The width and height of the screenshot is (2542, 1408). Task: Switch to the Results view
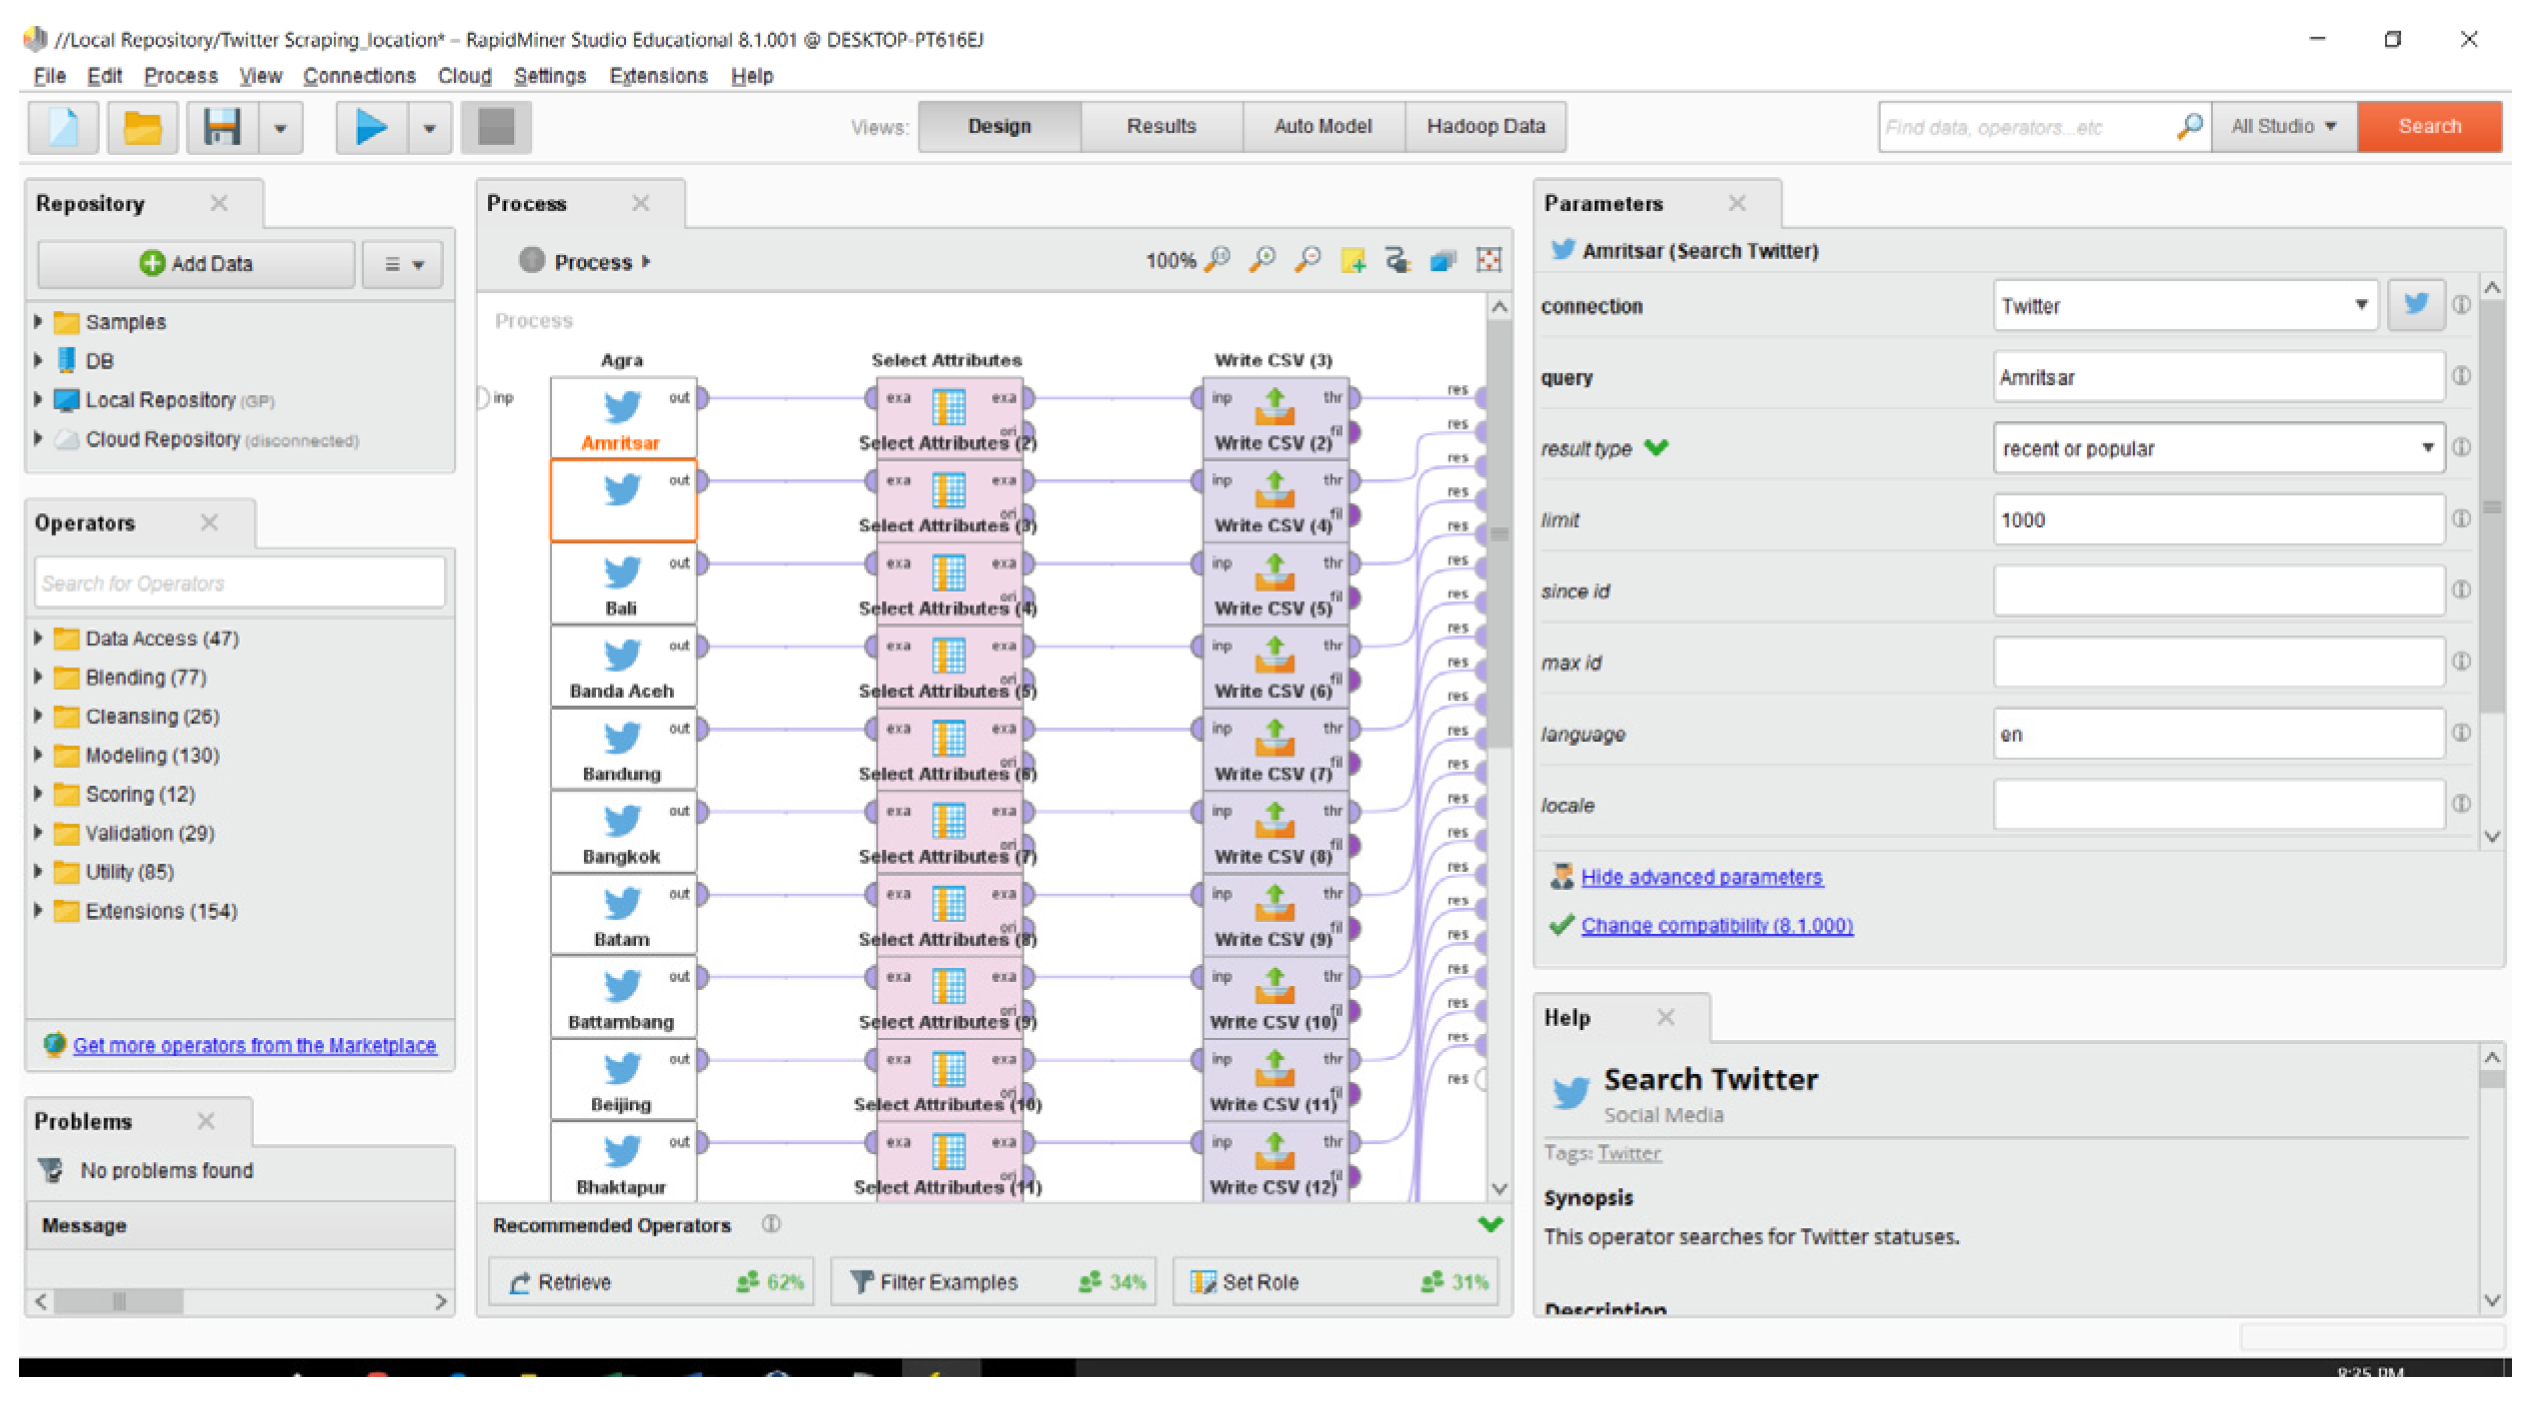[1161, 127]
